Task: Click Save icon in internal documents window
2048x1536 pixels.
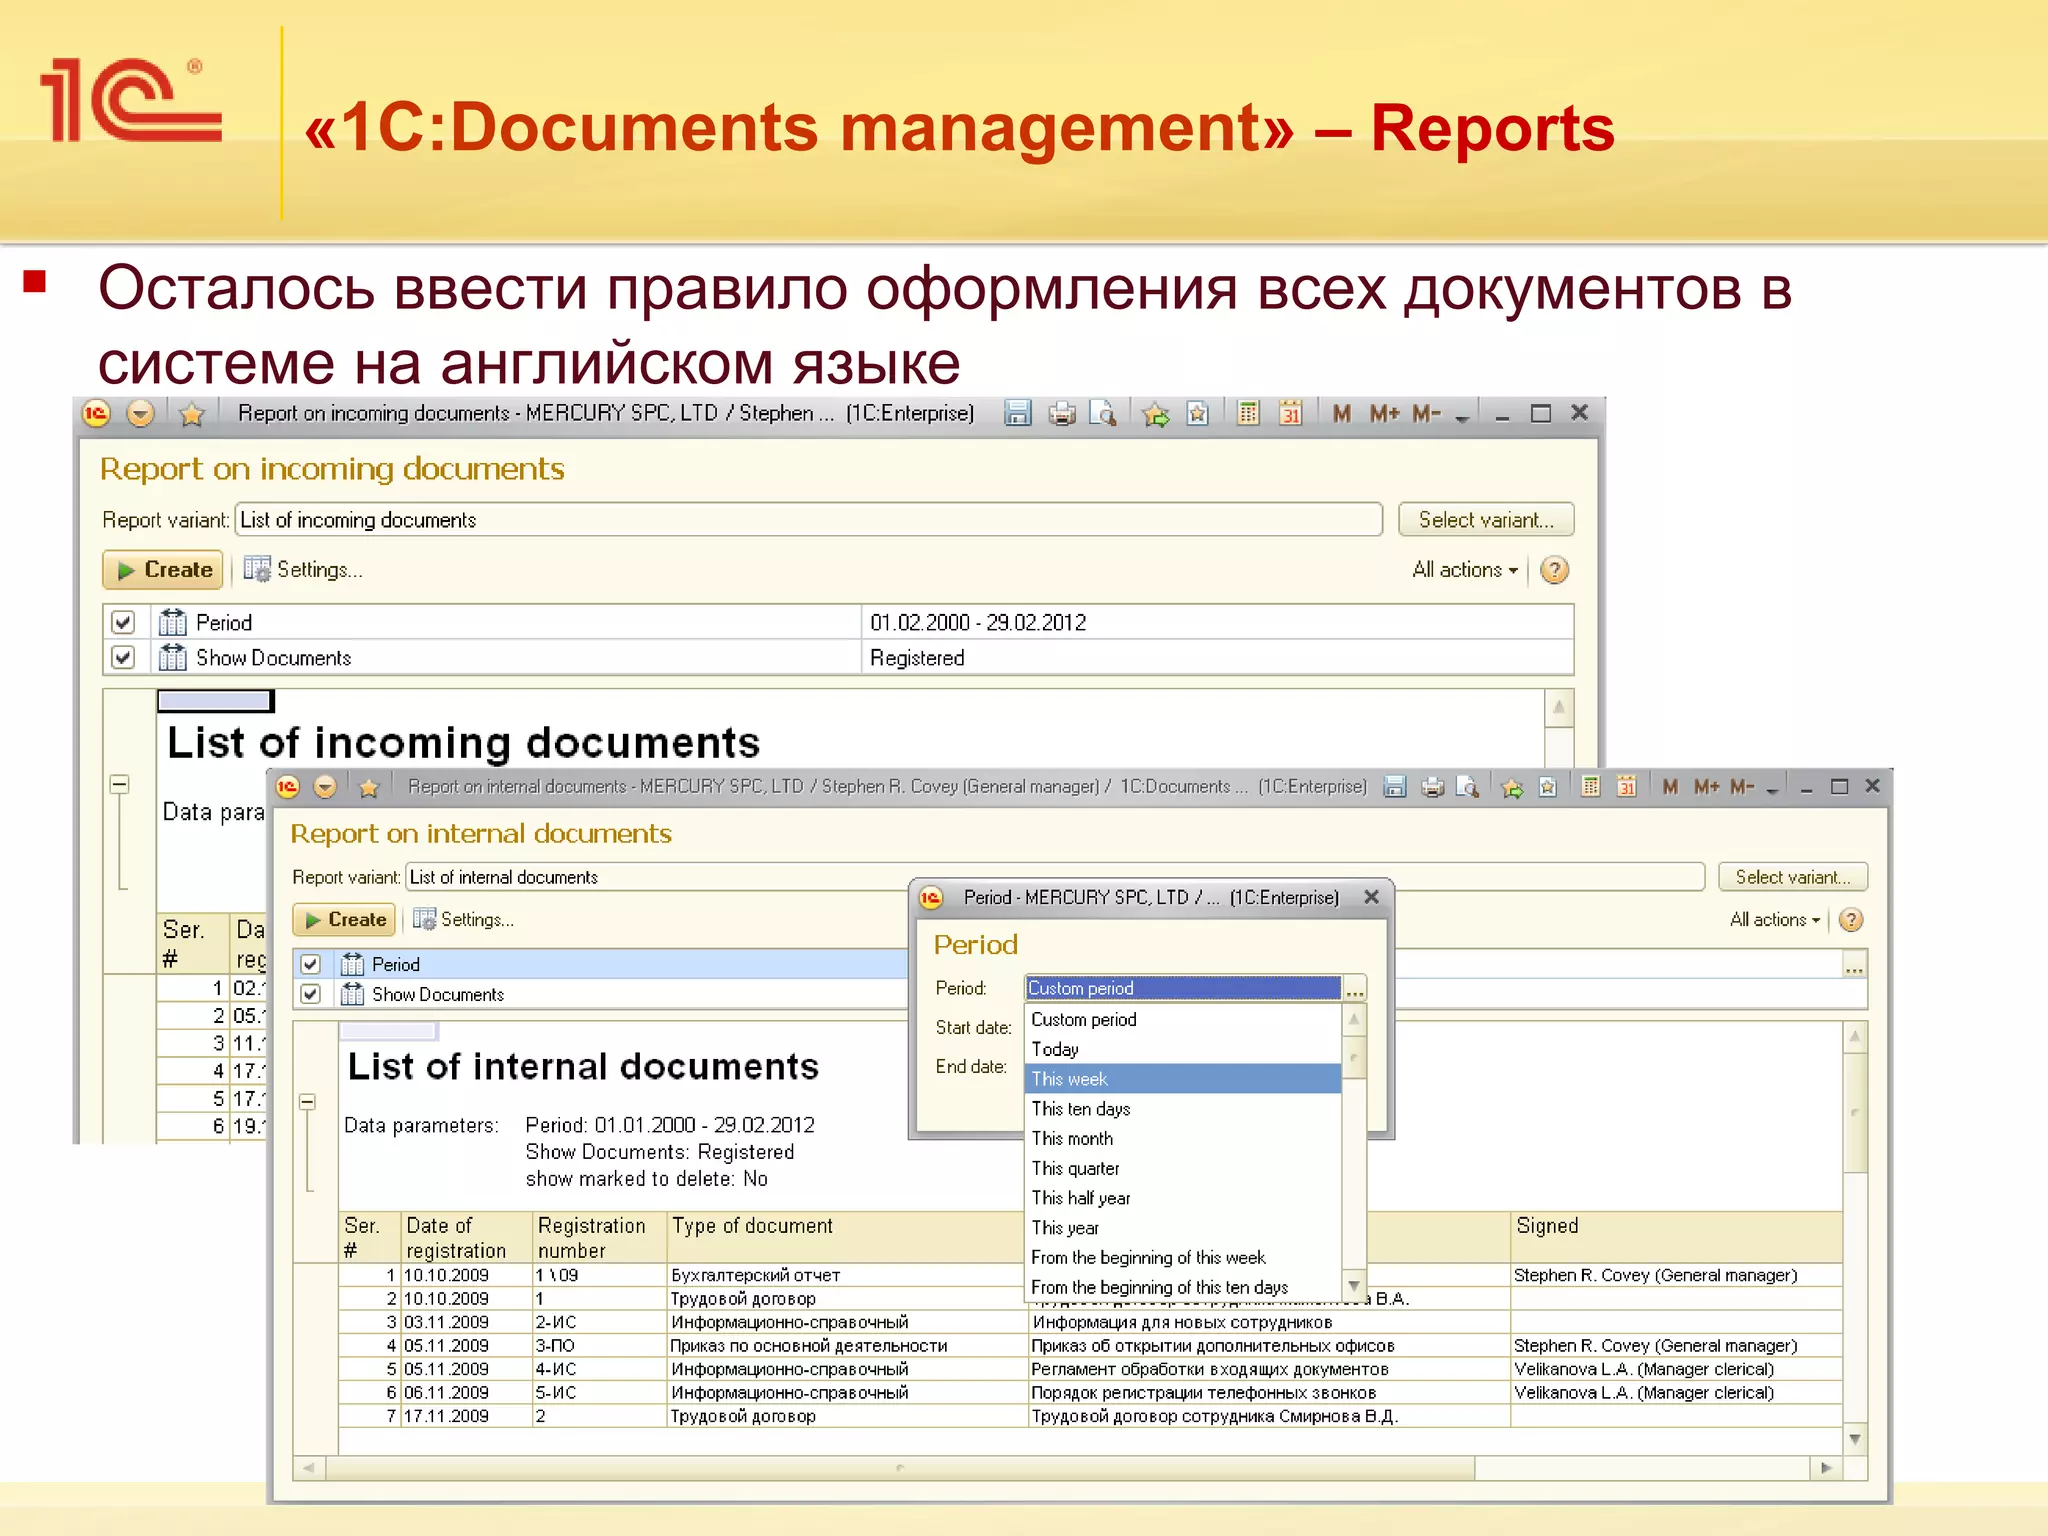Action: [1395, 787]
